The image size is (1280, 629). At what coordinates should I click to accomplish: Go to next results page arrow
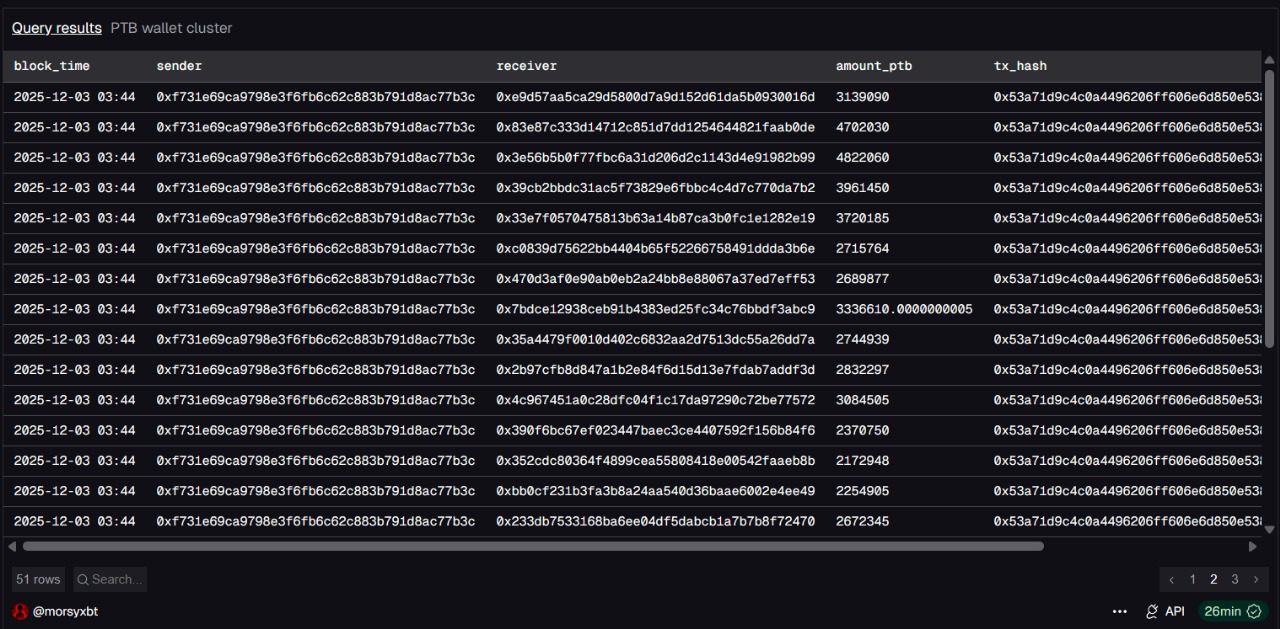[x=1256, y=579]
